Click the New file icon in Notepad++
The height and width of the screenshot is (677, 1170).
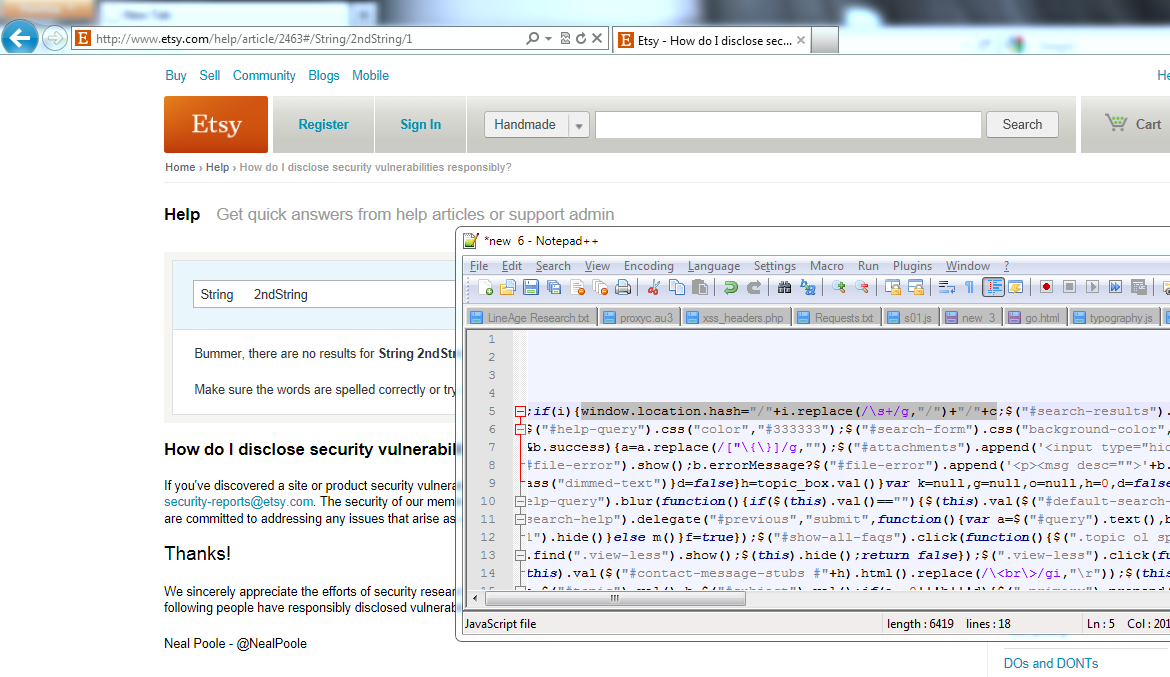pyautogui.click(x=485, y=287)
